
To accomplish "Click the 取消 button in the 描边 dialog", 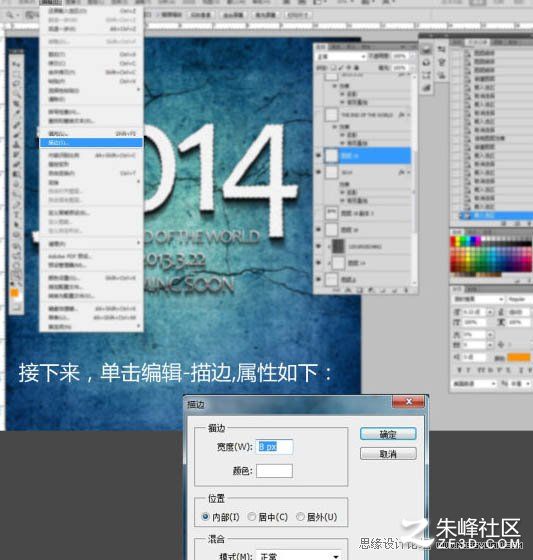I will pyautogui.click(x=388, y=454).
